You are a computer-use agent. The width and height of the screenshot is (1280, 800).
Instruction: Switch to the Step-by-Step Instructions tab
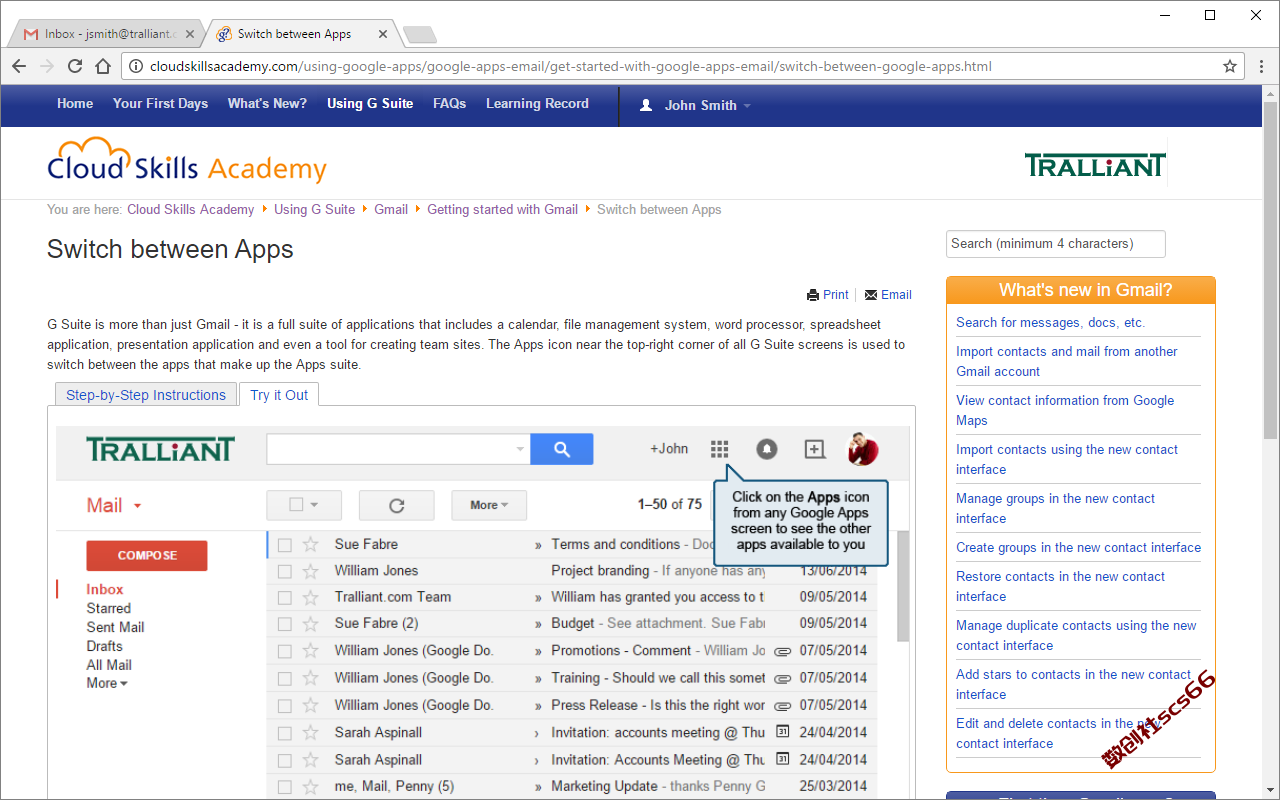pyautogui.click(x=146, y=395)
